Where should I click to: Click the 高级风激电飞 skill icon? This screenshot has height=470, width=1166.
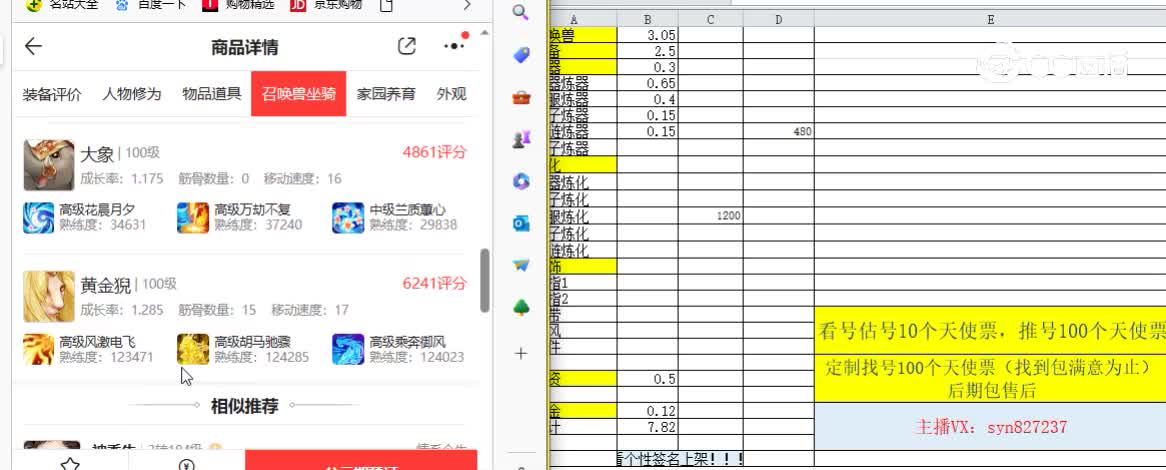[39, 349]
